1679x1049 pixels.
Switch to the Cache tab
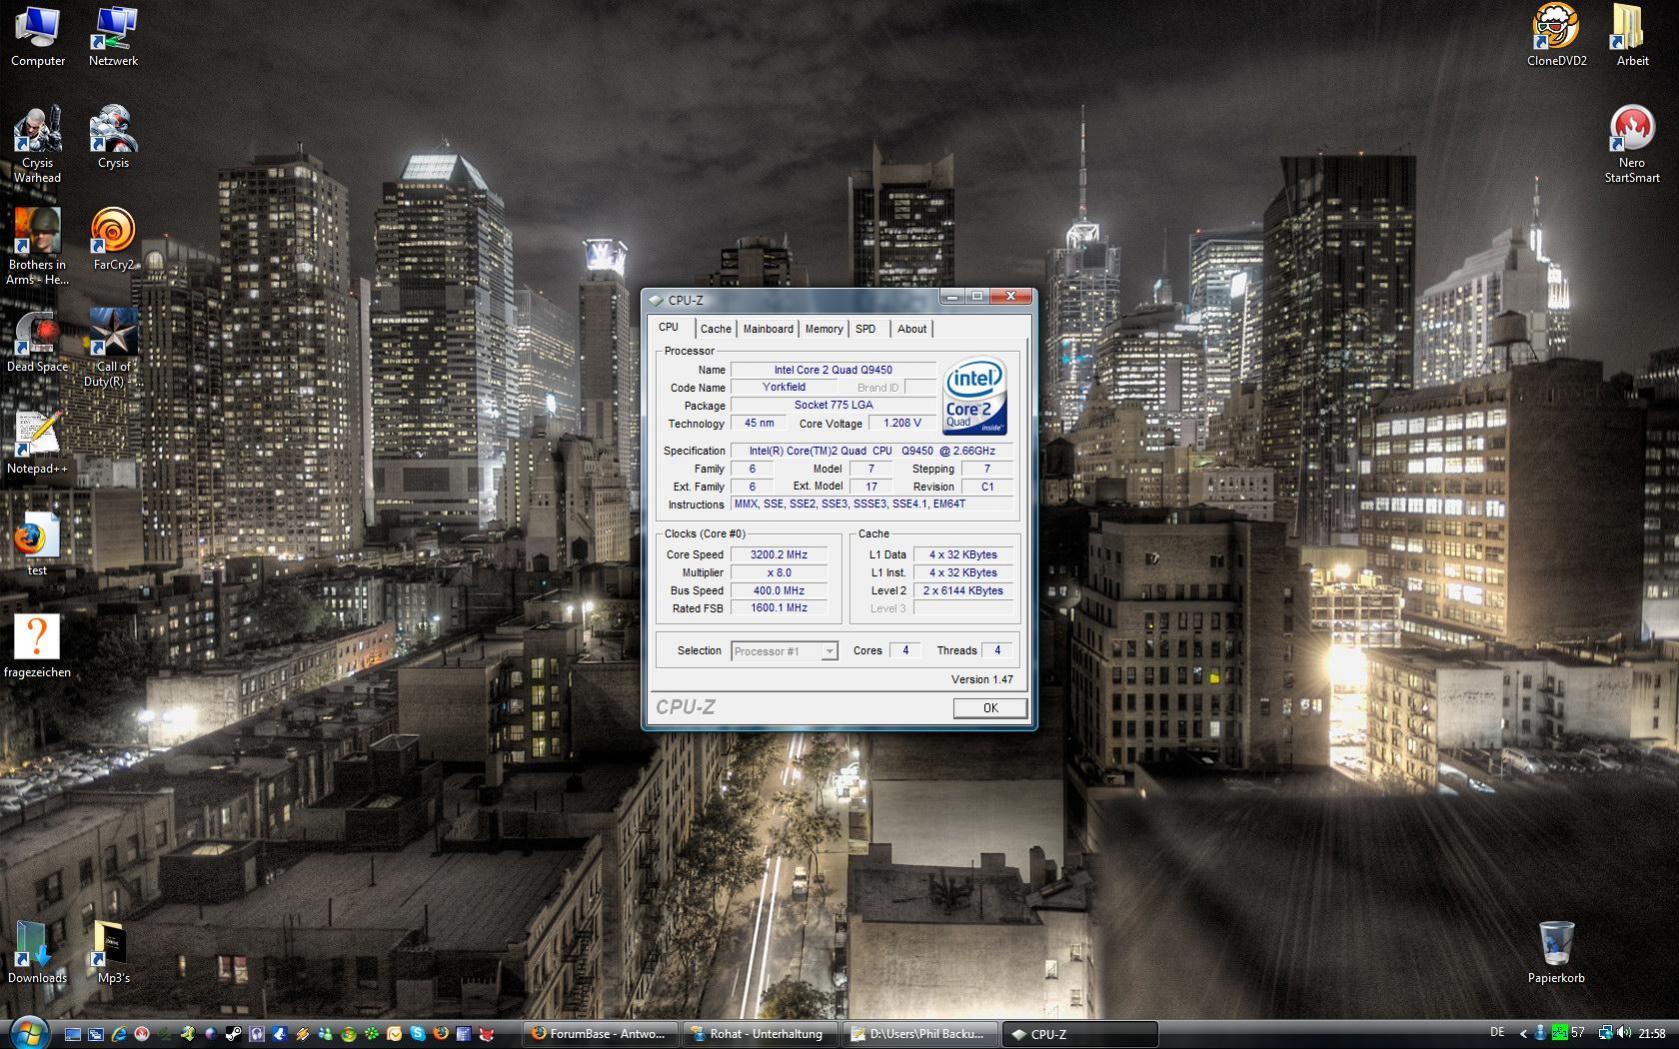[715, 329]
